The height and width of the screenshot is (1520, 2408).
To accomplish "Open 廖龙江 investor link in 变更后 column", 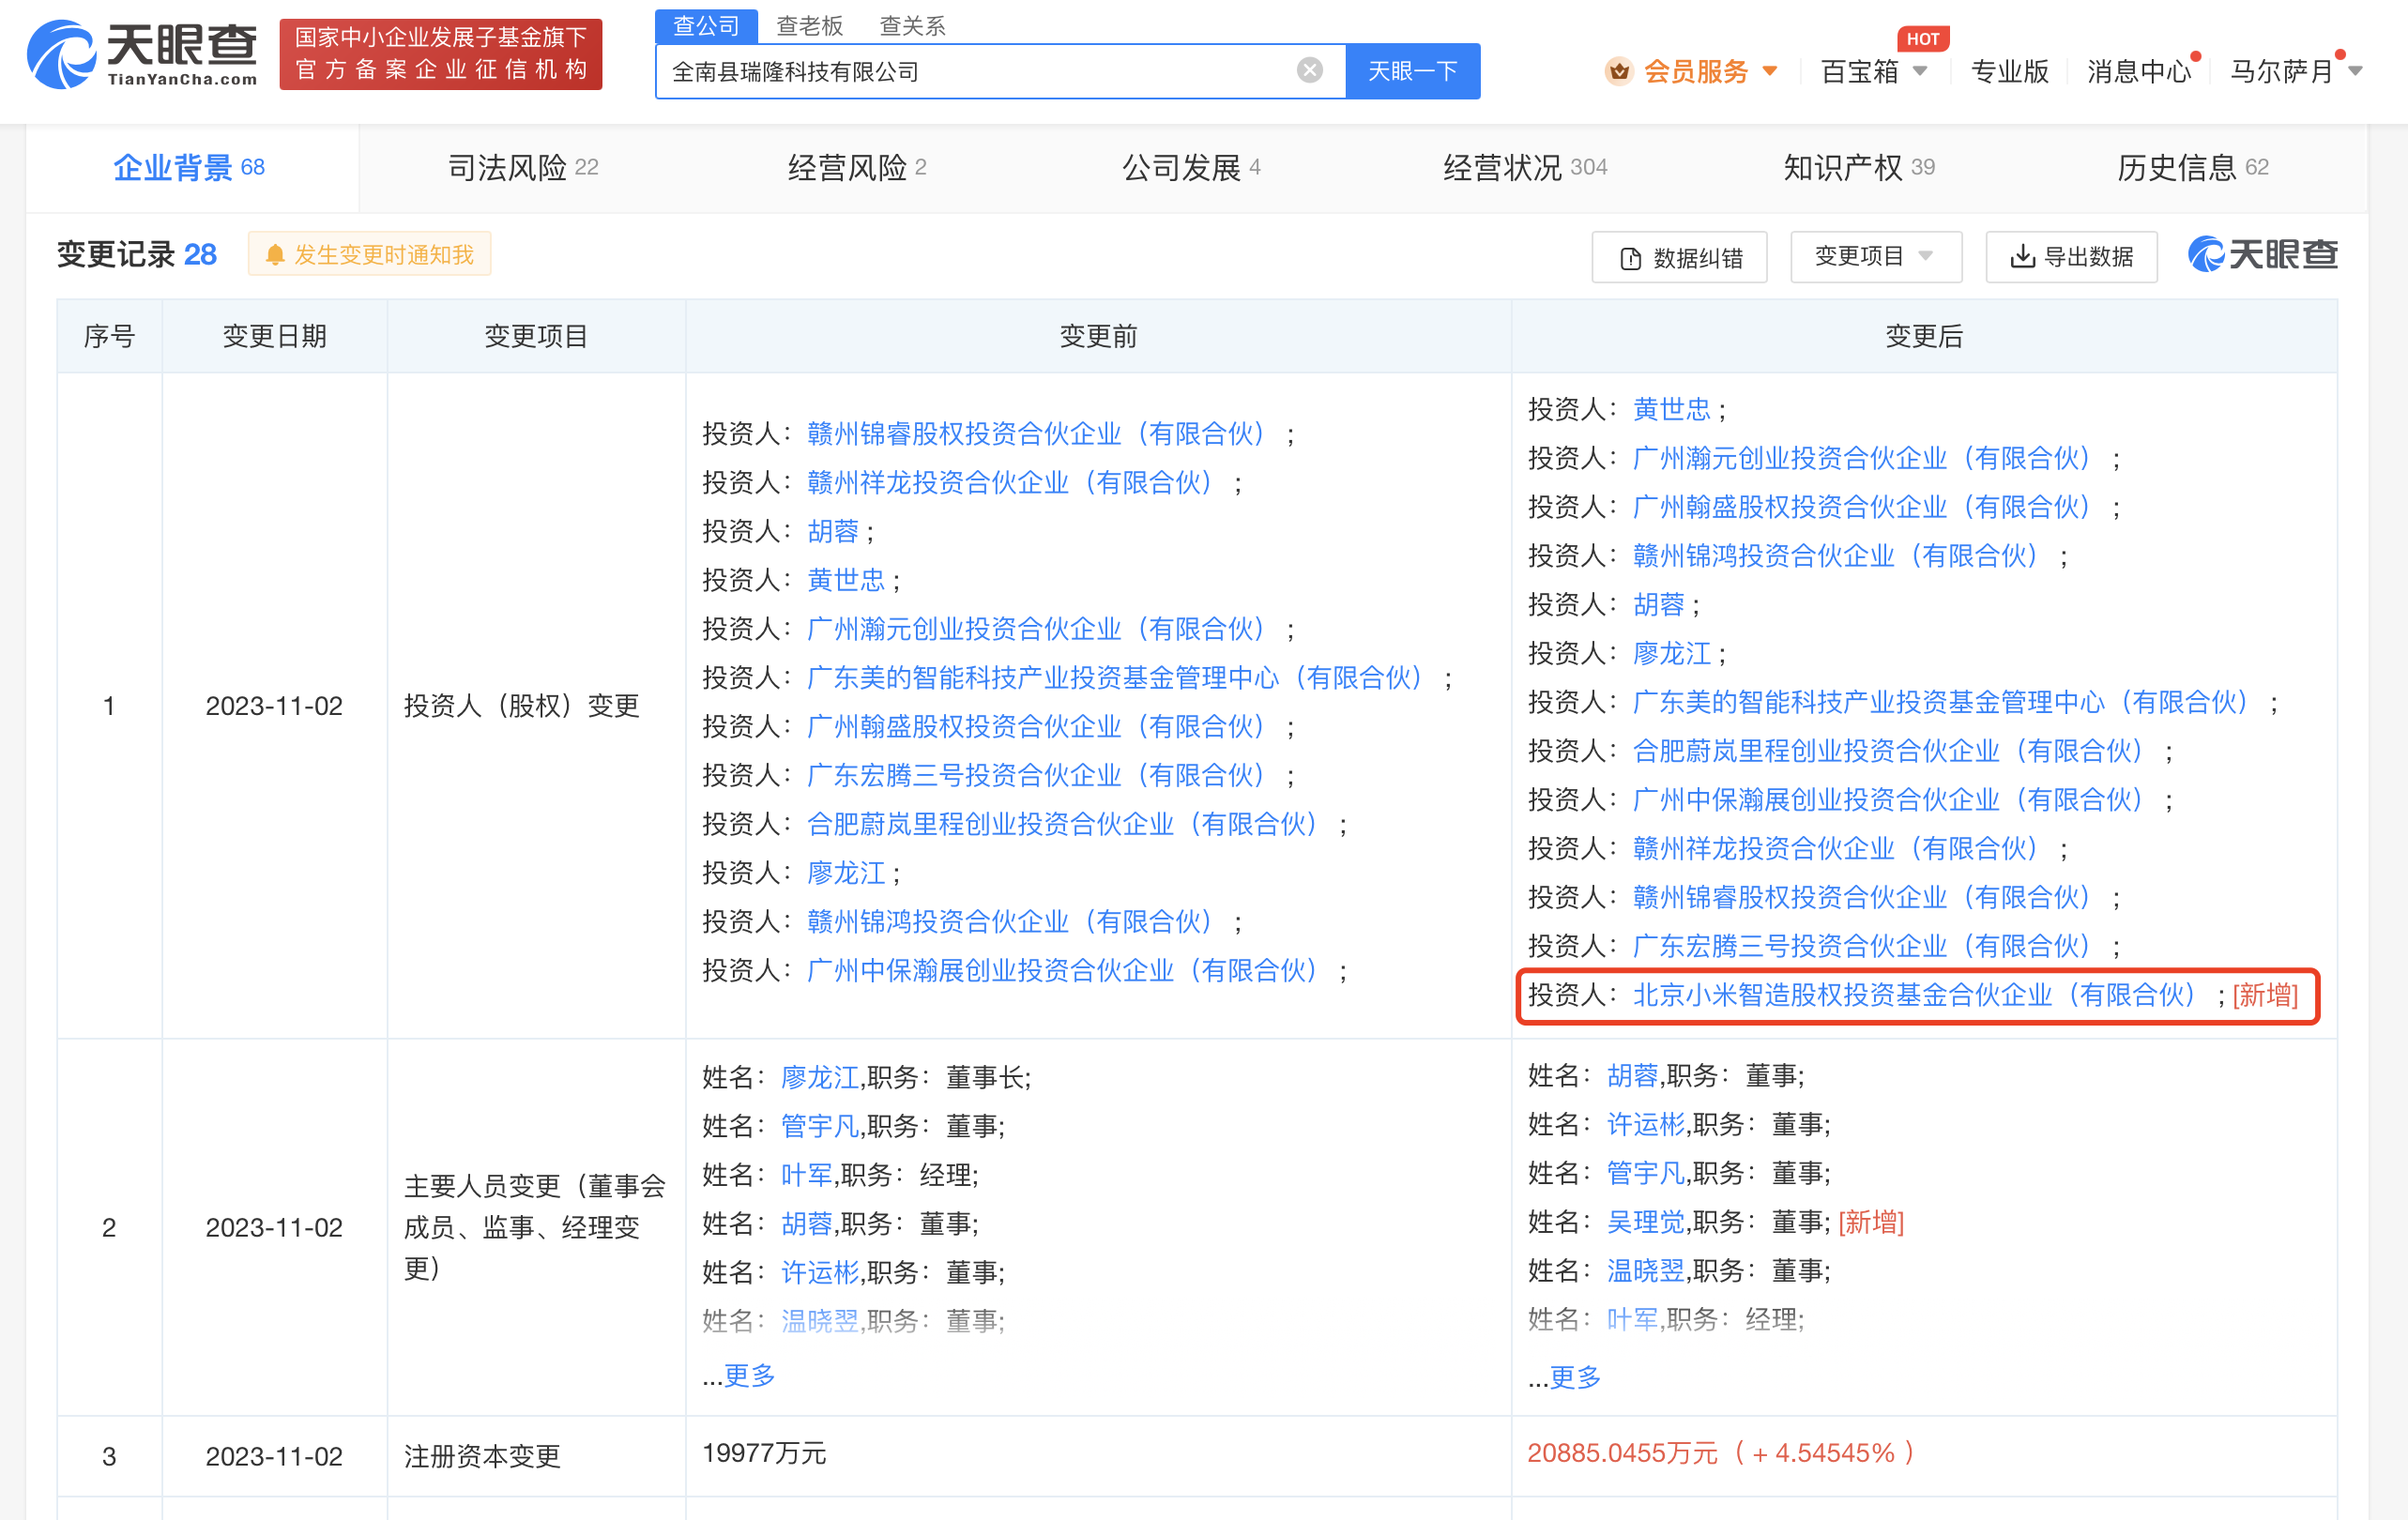I will 1671,653.
